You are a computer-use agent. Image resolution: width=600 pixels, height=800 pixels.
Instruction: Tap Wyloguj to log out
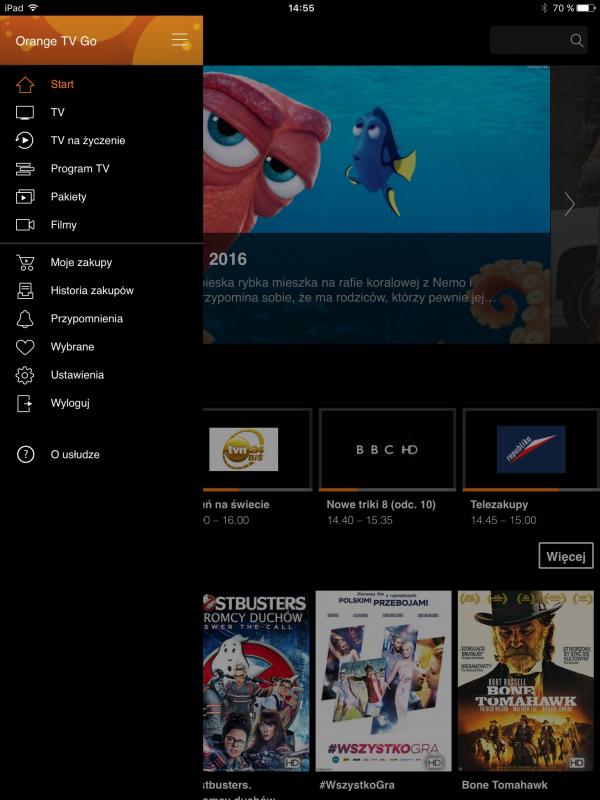coord(70,403)
